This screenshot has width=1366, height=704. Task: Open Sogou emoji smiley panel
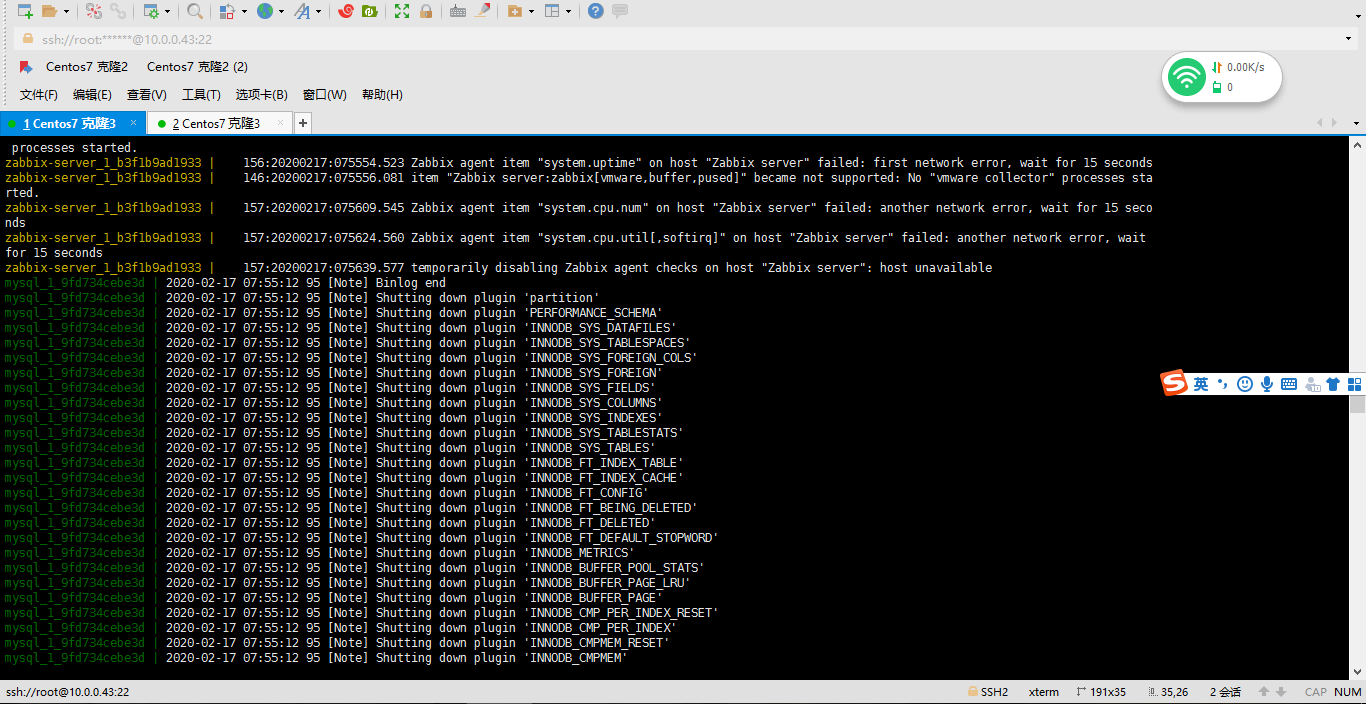(1245, 384)
